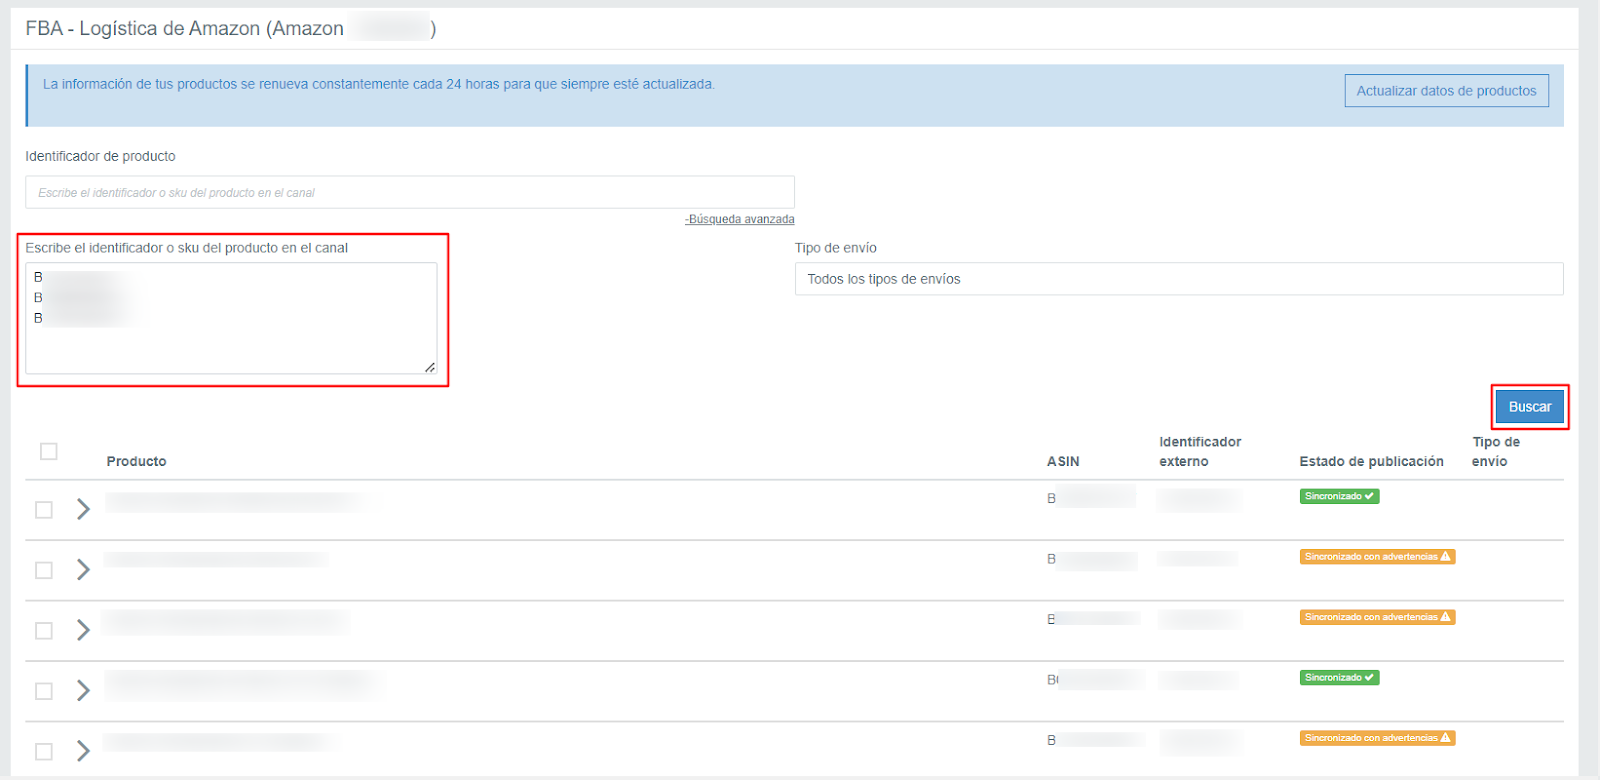This screenshot has width=1600, height=780.
Task: Expand the second product row chevron
Action: coord(83,569)
